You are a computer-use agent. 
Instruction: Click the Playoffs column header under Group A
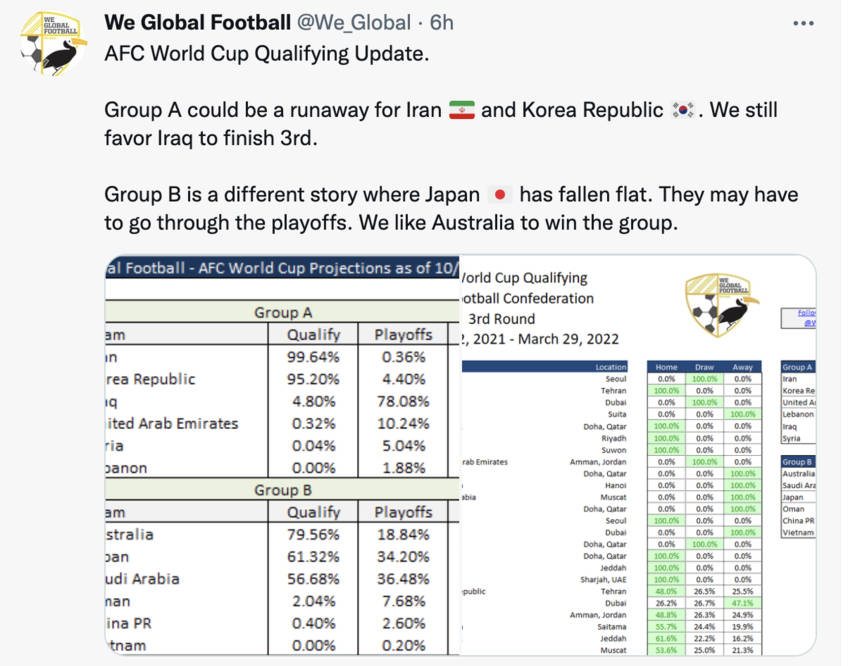[x=403, y=335]
